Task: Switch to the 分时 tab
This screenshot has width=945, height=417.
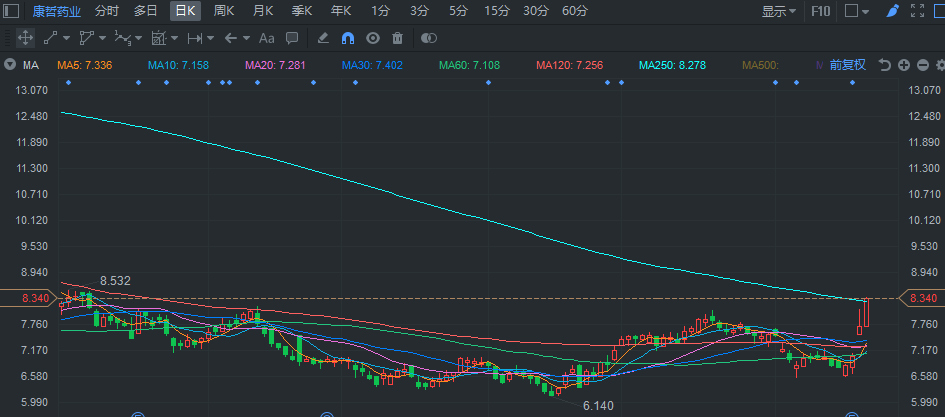Action: [x=107, y=11]
